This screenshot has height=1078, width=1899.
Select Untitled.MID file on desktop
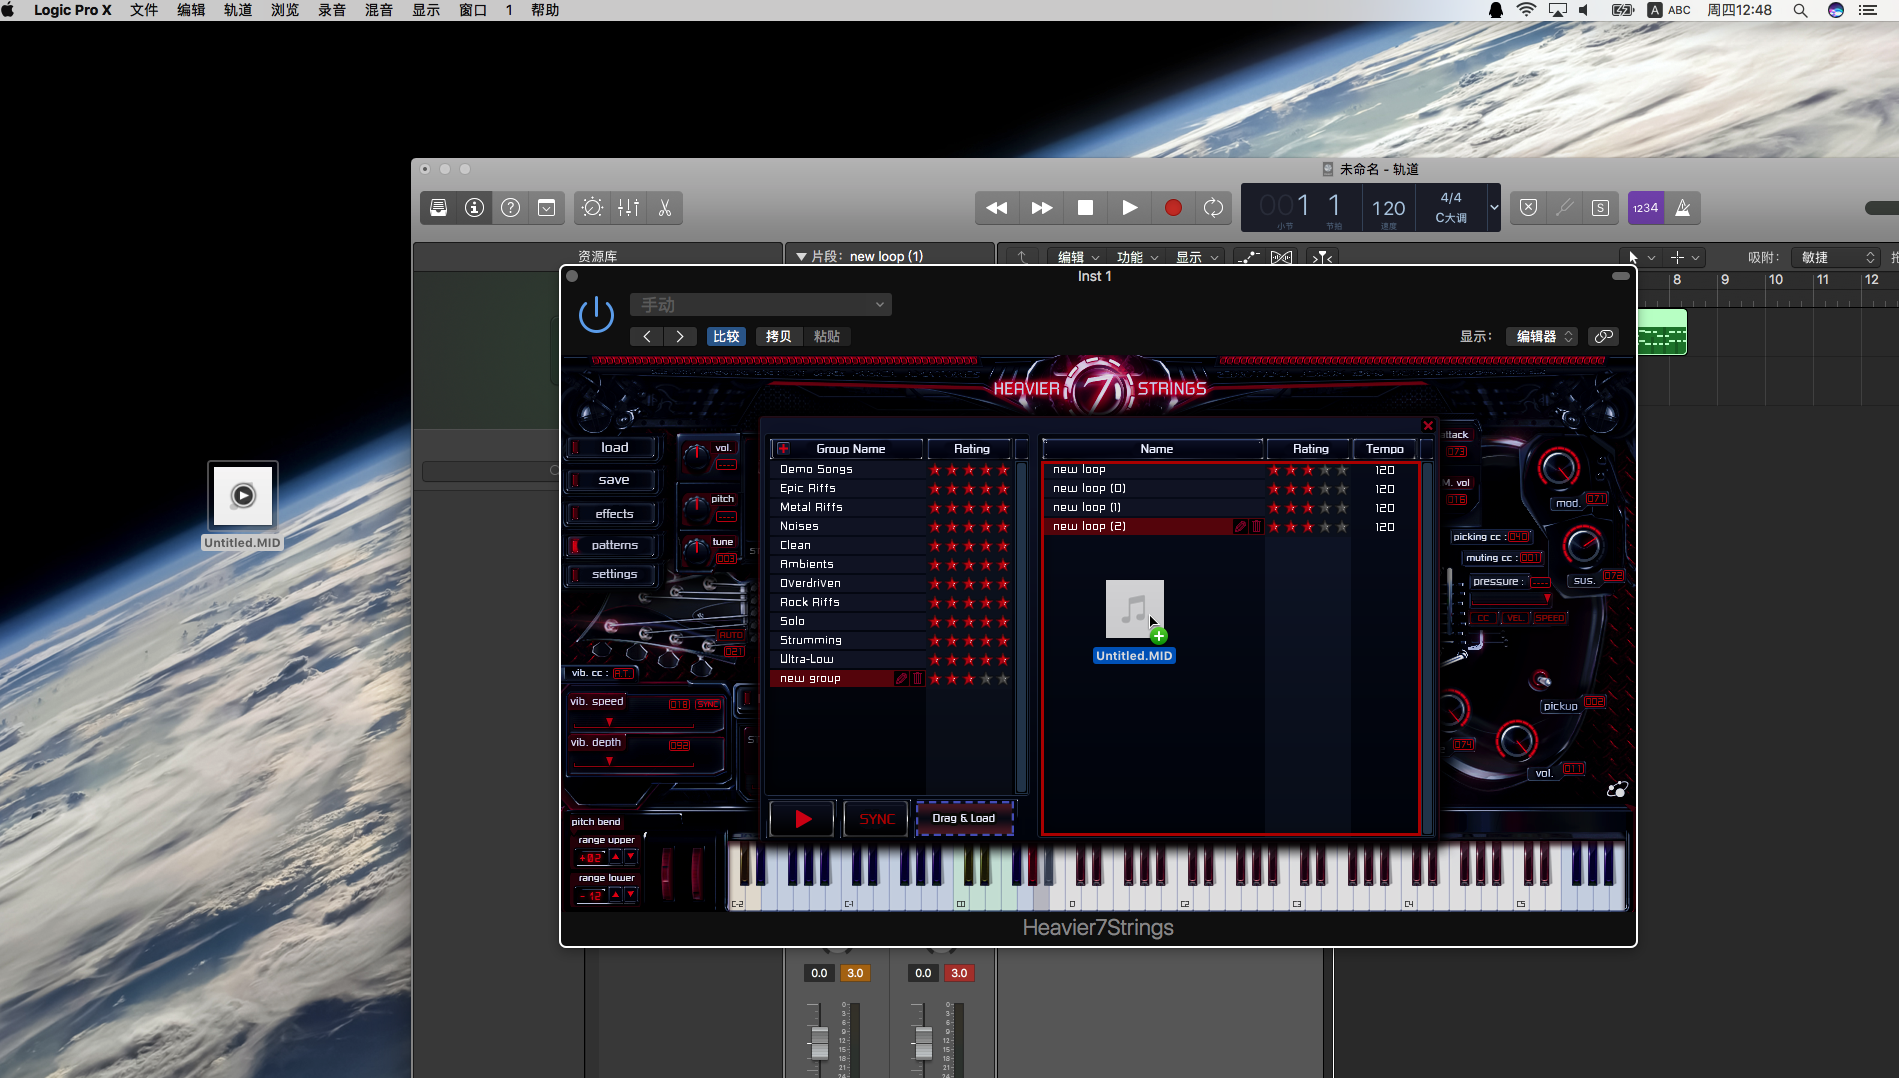pyautogui.click(x=243, y=506)
